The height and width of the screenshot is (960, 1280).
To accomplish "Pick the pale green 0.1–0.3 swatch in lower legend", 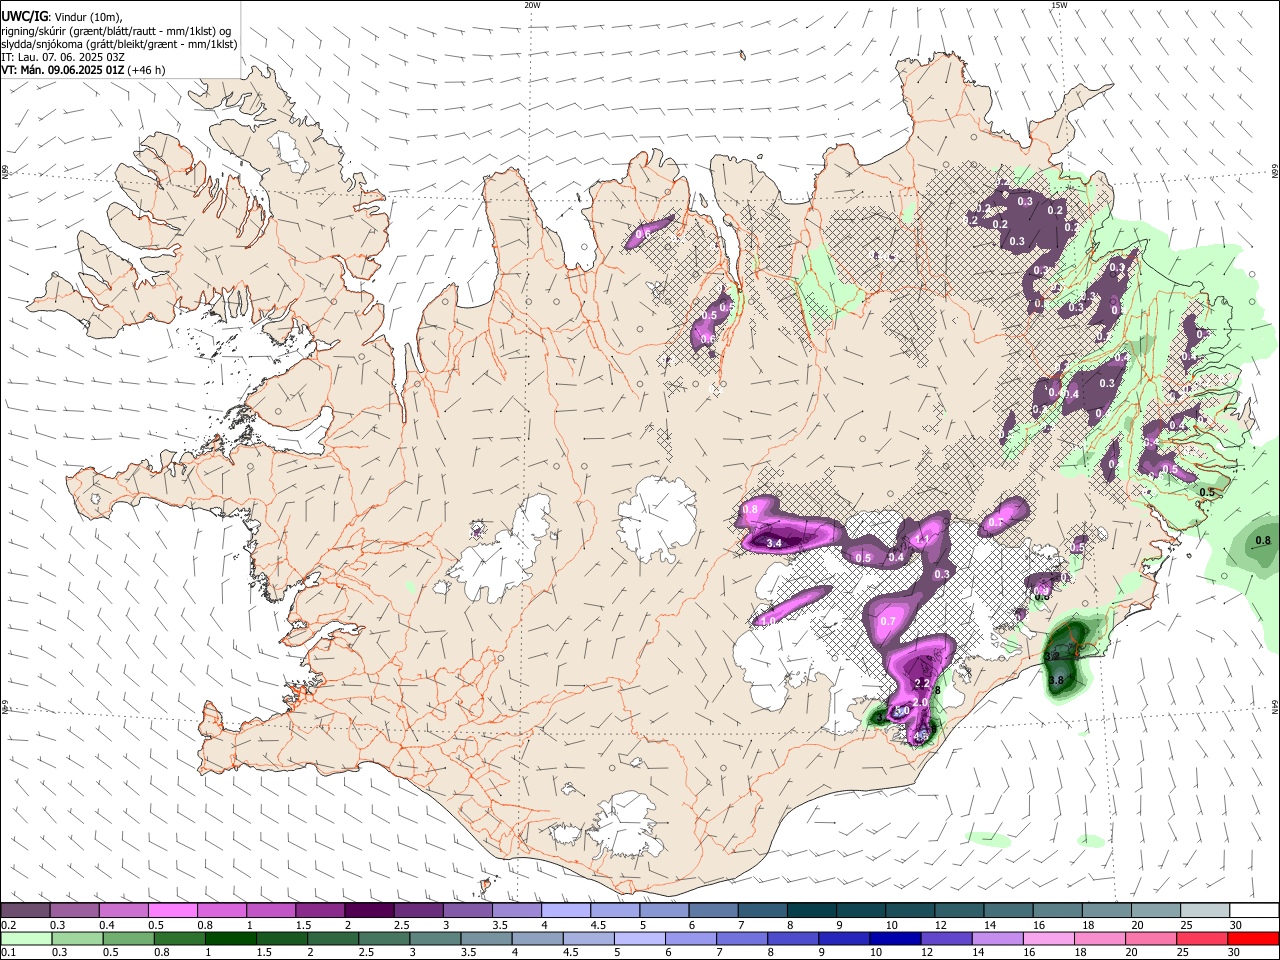I will pyautogui.click(x=25, y=938).
